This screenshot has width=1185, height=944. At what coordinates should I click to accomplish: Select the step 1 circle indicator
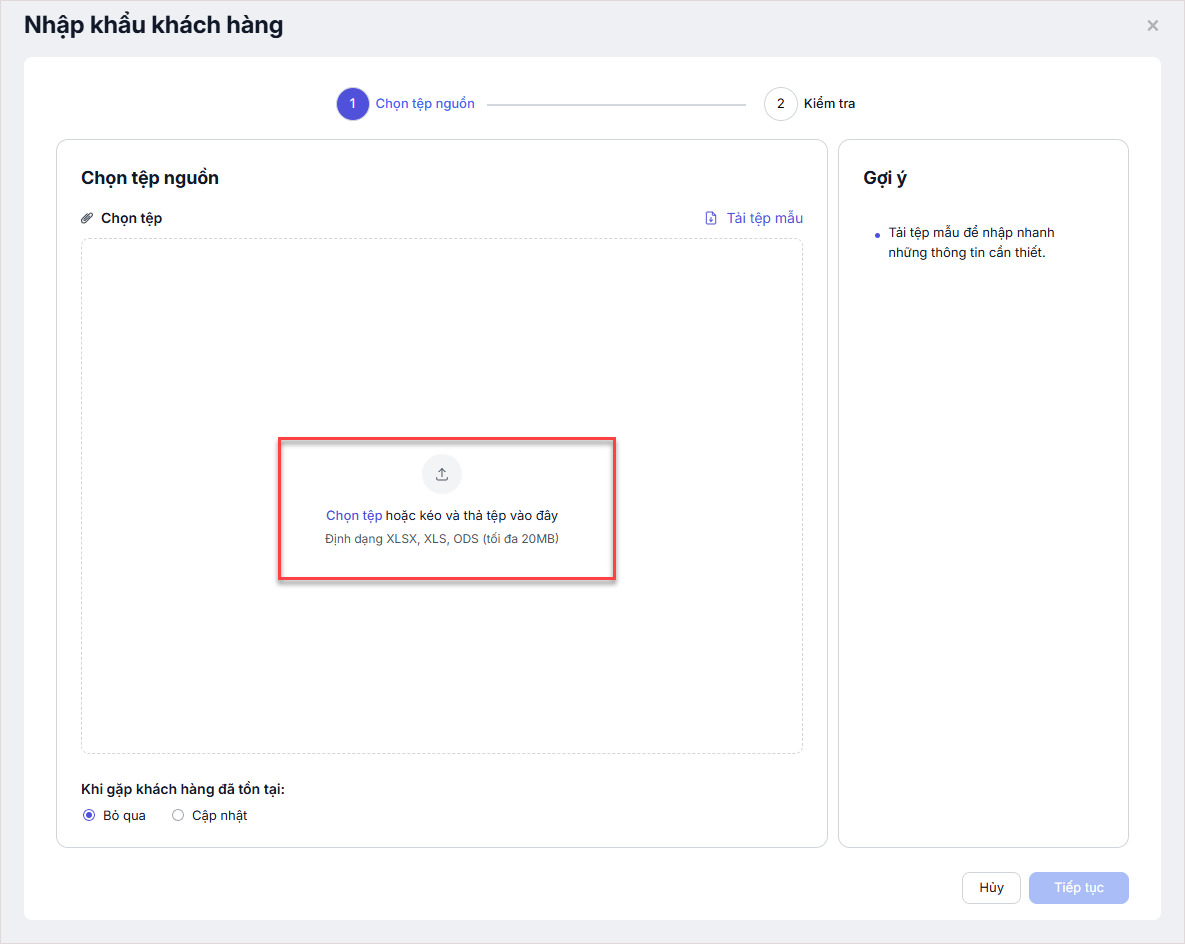coord(352,104)
